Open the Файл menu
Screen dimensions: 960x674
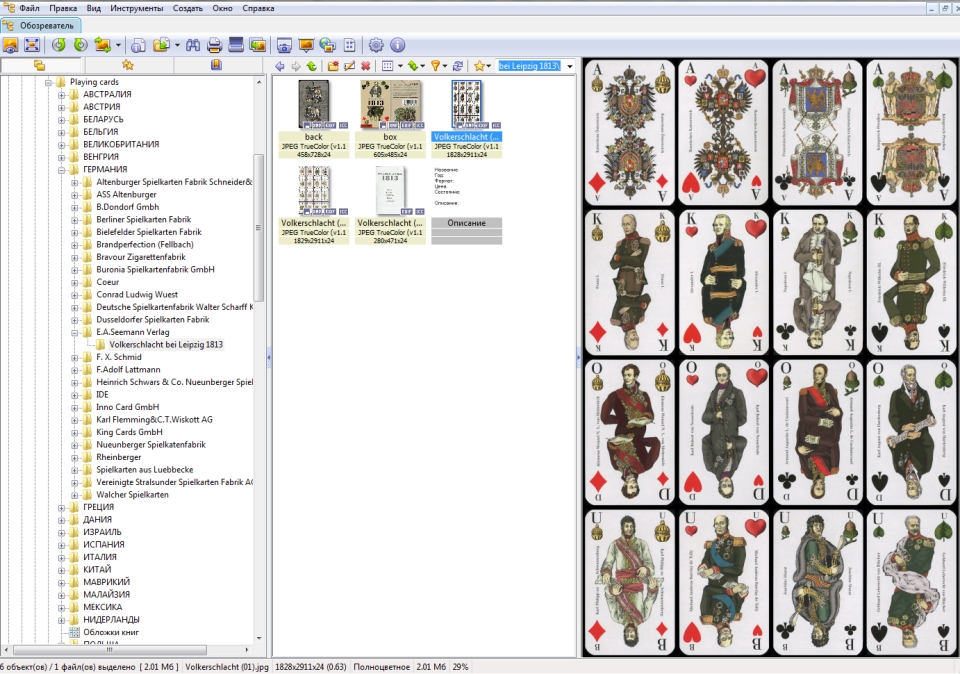point(29,9)
